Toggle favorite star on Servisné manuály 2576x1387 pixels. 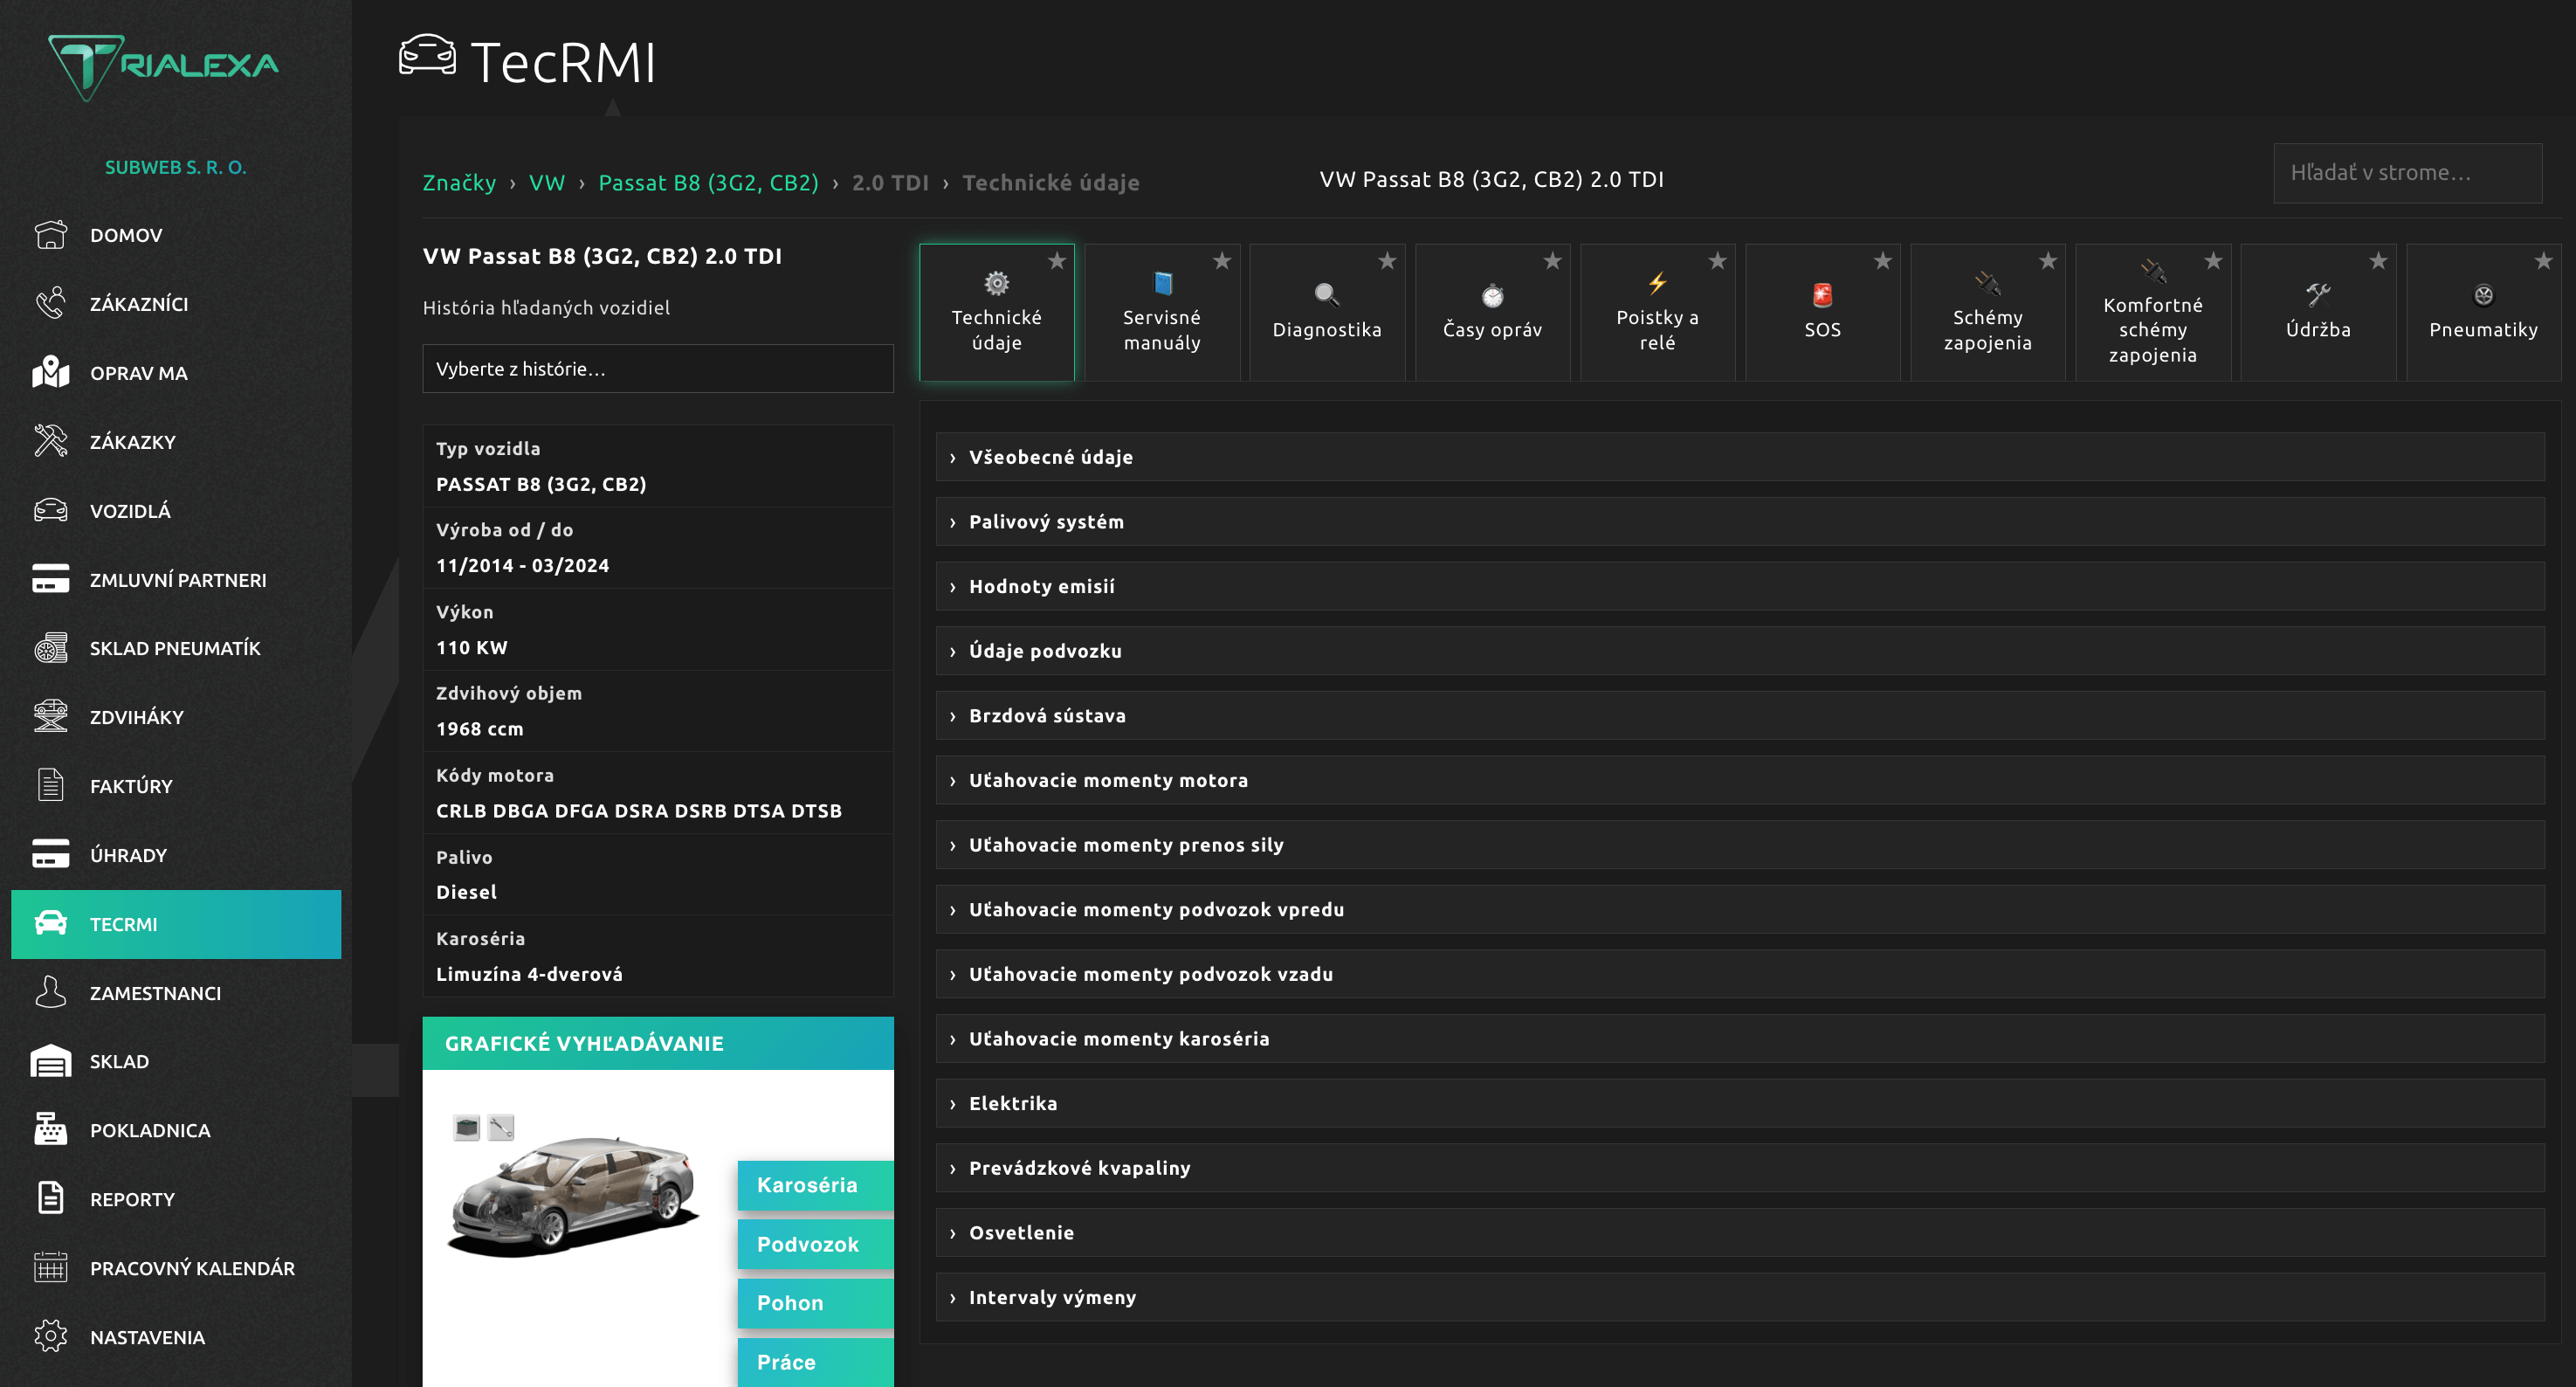click(1221, 261)
